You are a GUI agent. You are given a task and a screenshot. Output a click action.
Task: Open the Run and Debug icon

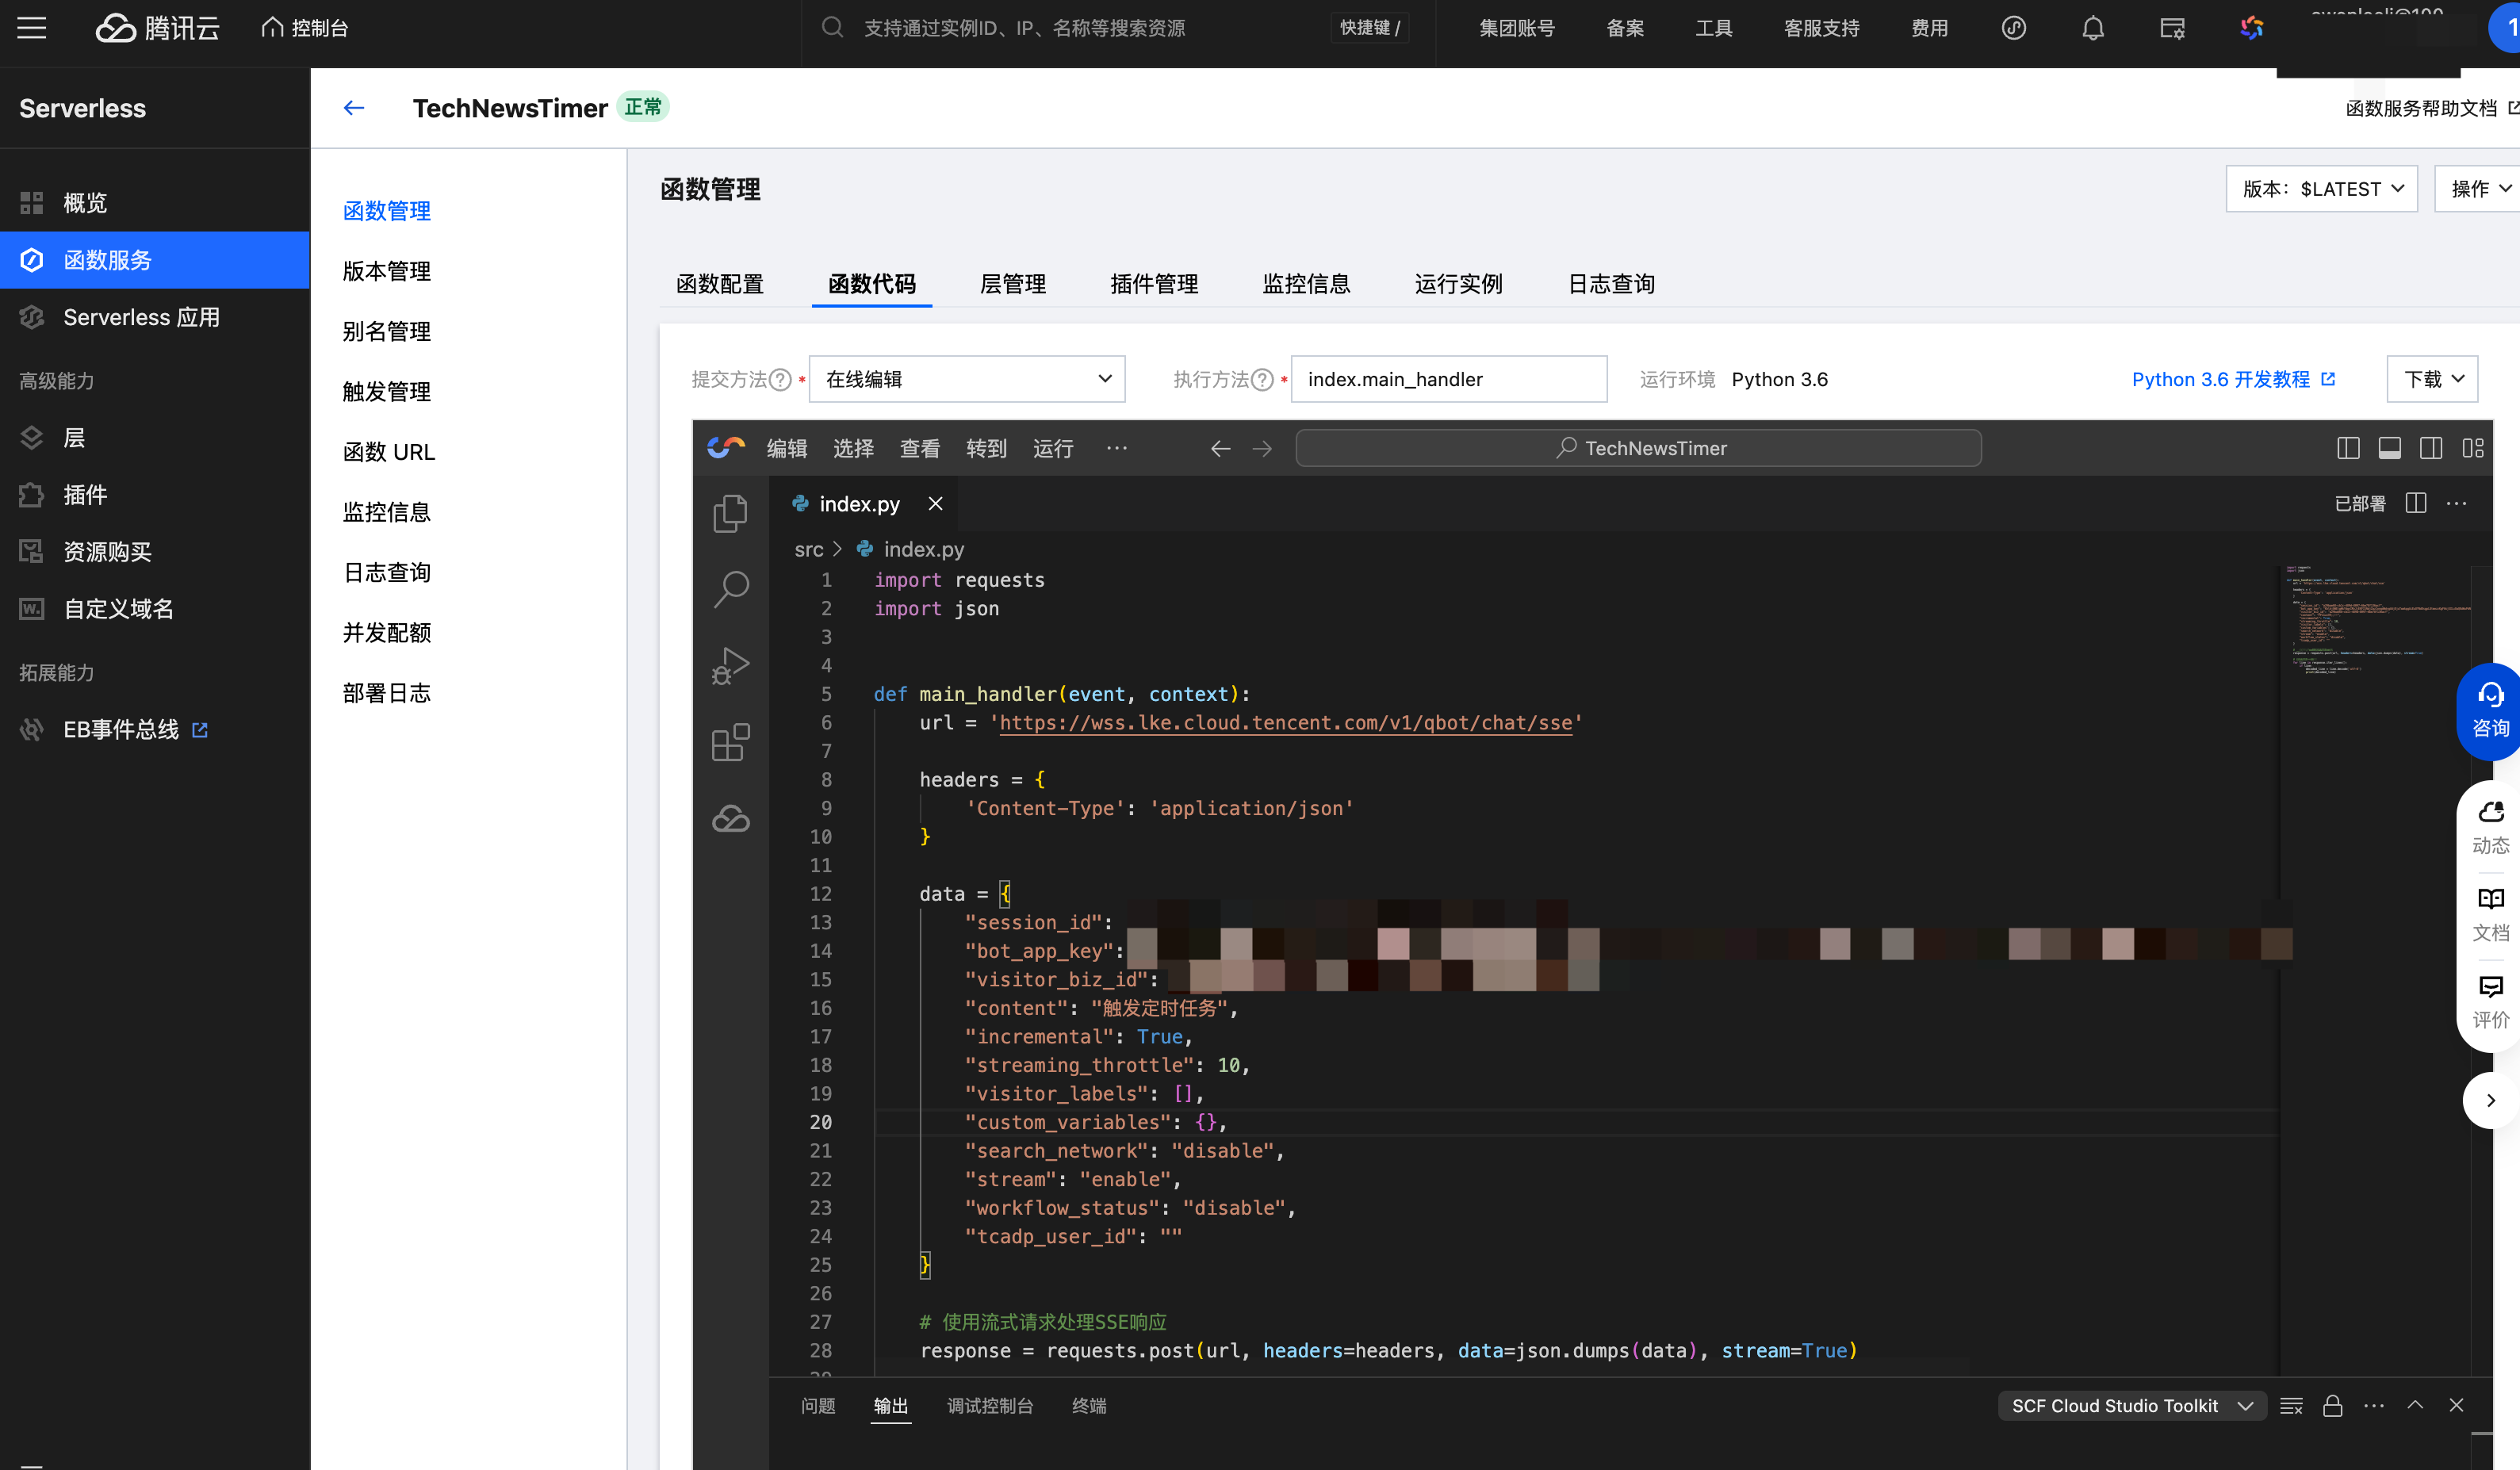coord(730,666)
